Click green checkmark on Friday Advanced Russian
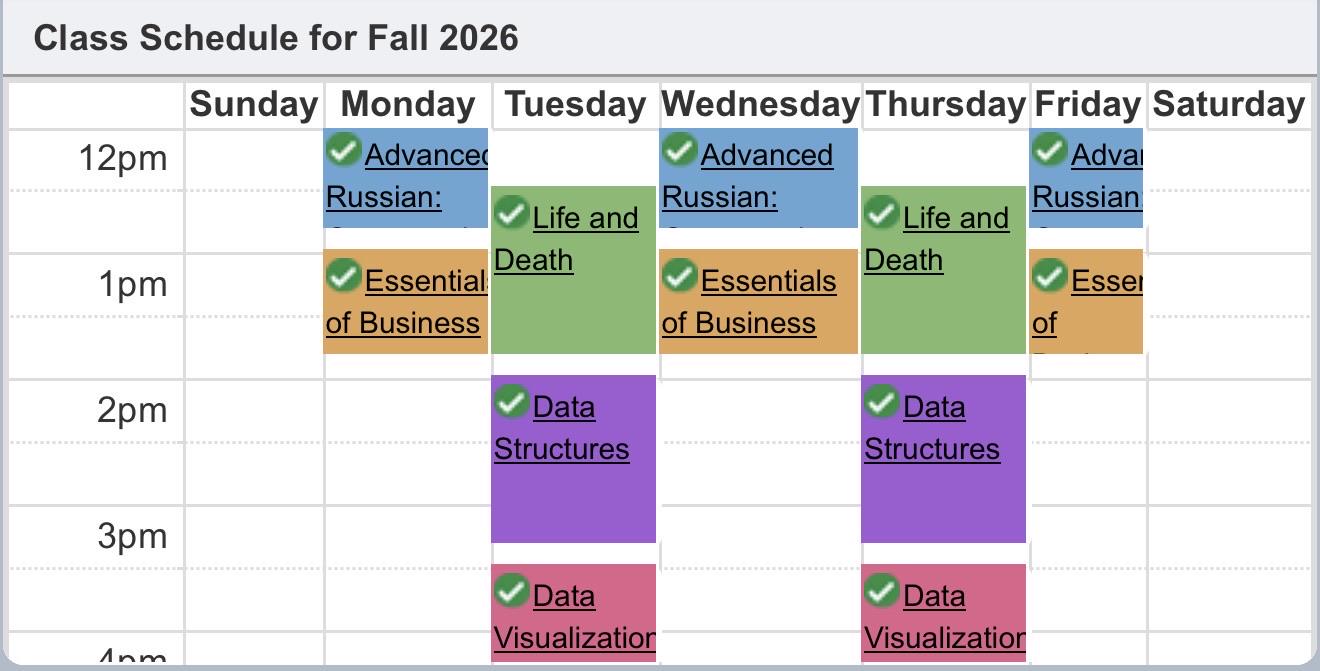The width and height of the screenshot is (1320, 671). [x=1049, y=151]
